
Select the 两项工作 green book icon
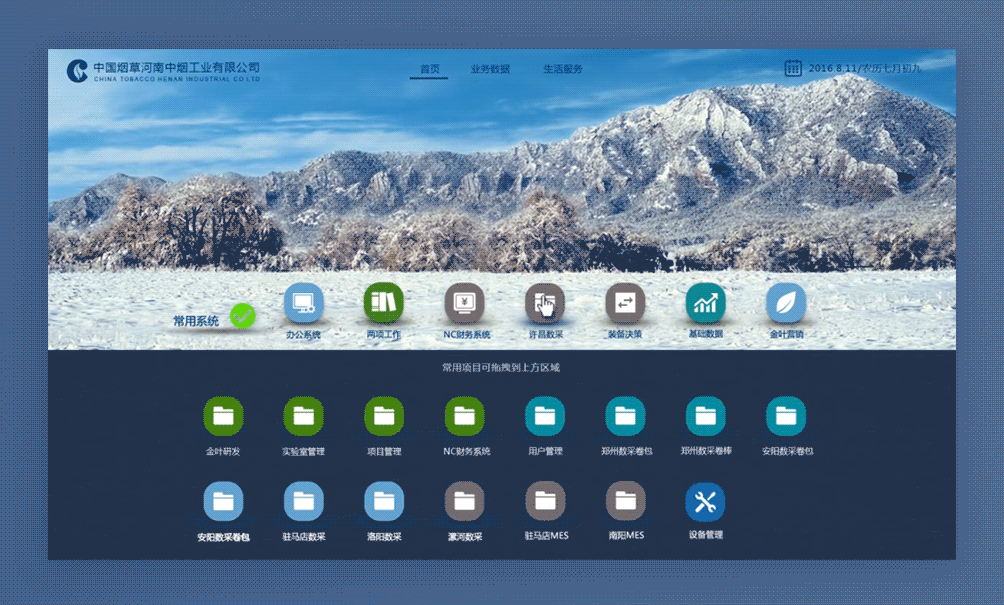384,305
